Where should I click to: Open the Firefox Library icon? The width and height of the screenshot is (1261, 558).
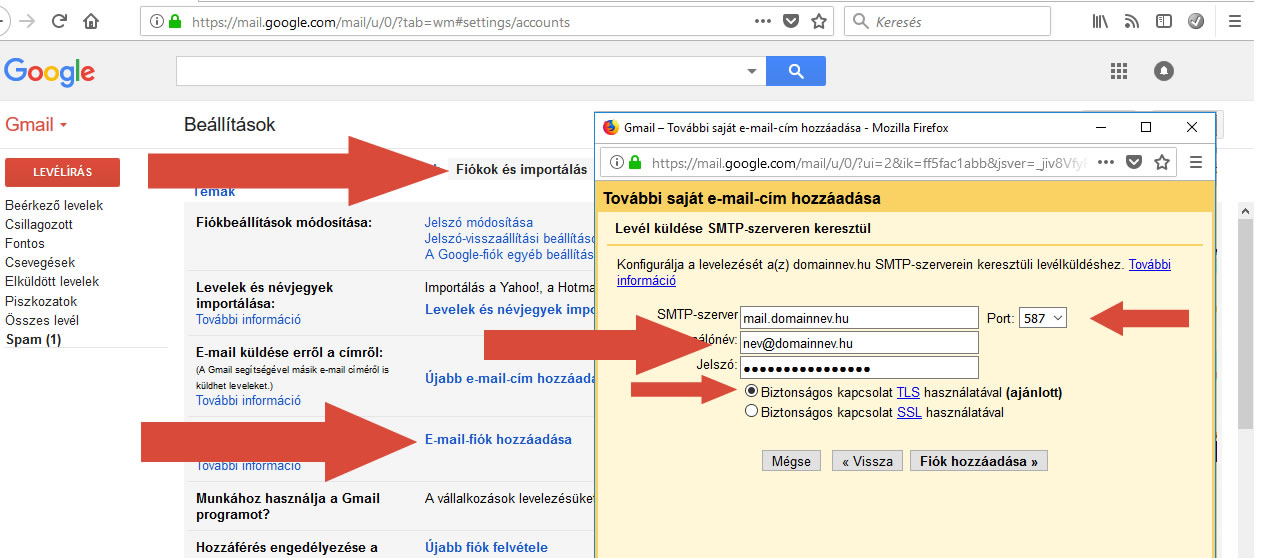(x=1100, y=21)
